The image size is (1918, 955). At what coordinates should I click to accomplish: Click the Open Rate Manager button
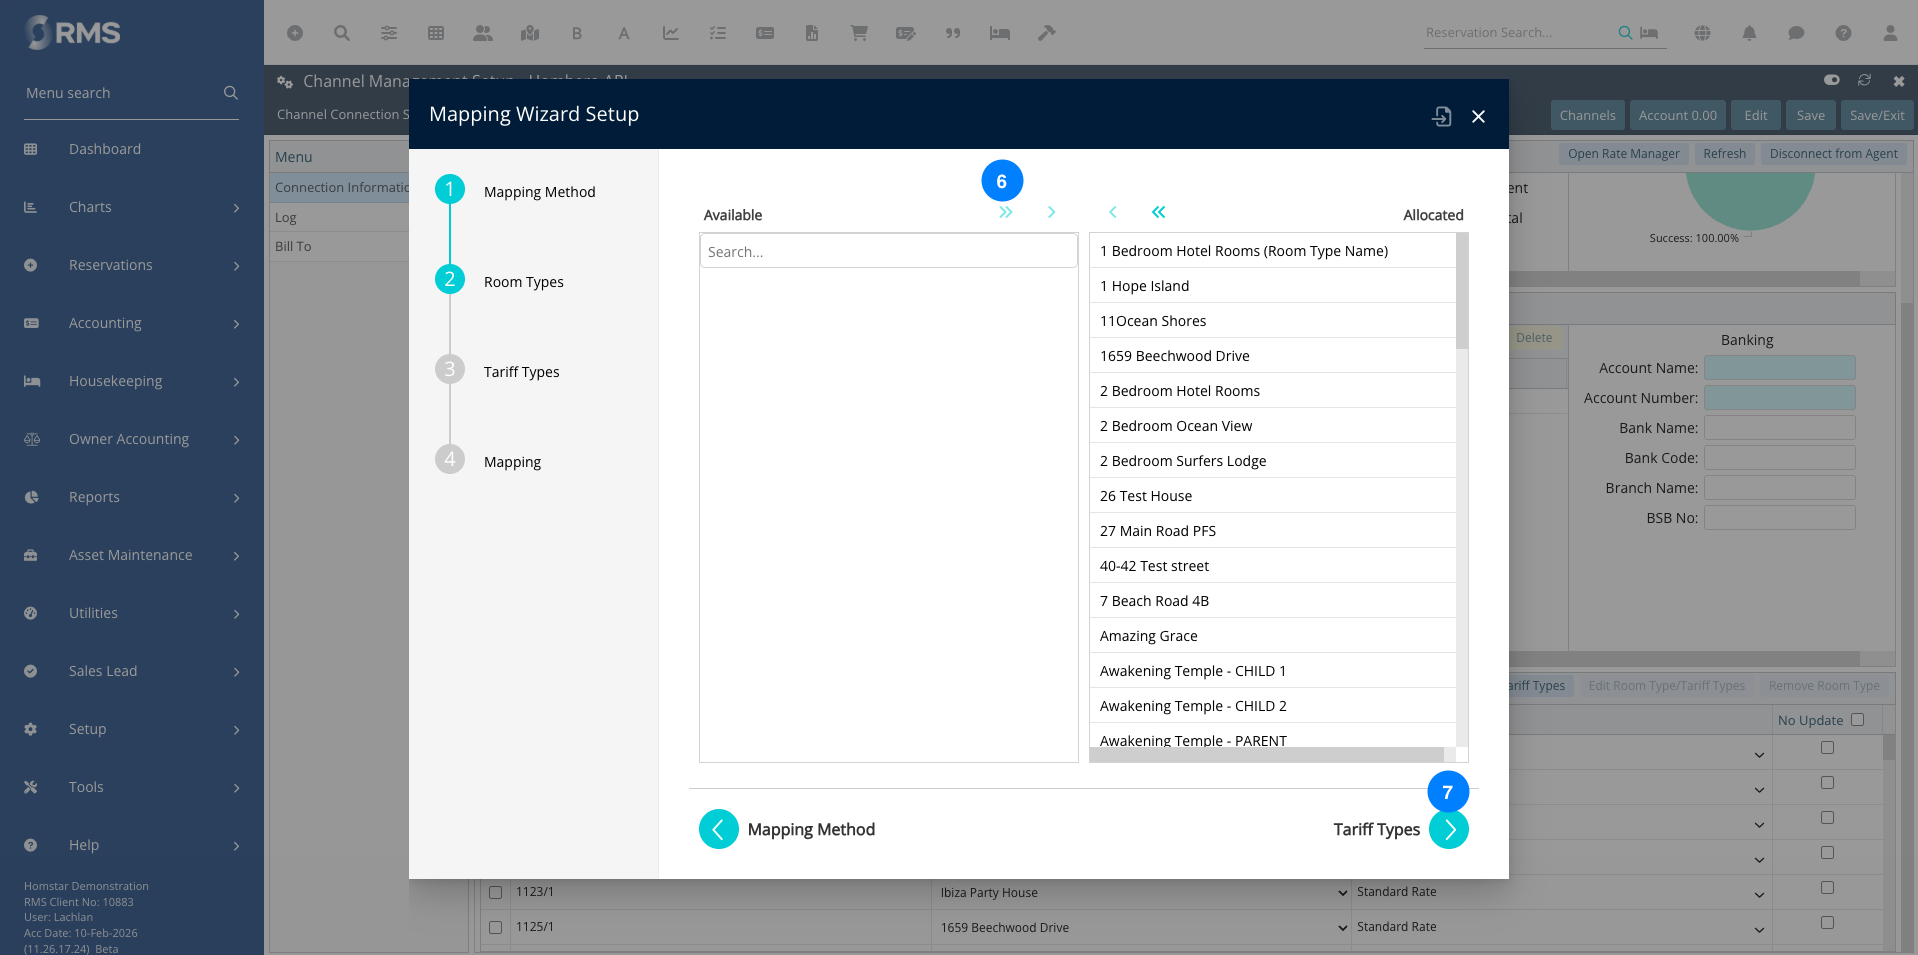1623,154
